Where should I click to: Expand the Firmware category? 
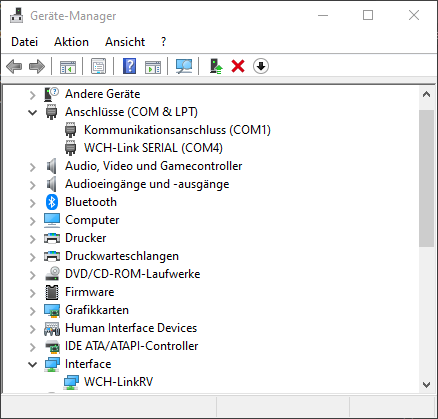(32, 293)
